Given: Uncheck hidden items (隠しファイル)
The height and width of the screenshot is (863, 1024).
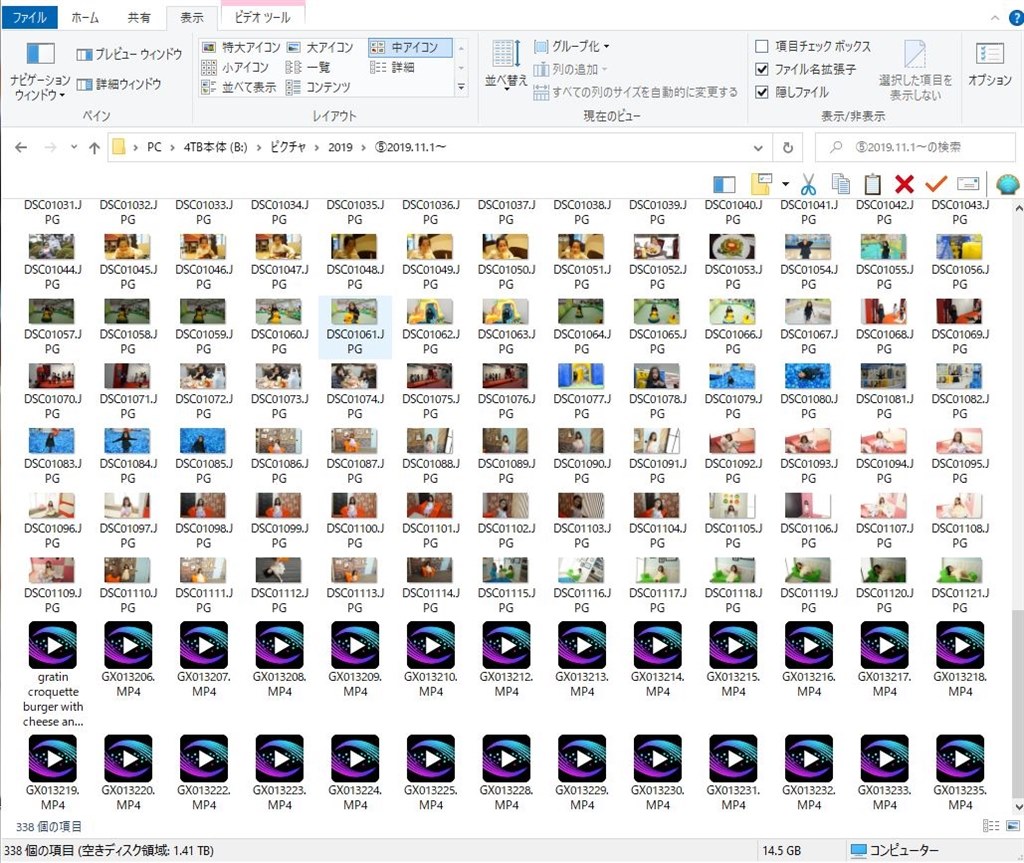Looking at the screenshot, I should point(792,92).
